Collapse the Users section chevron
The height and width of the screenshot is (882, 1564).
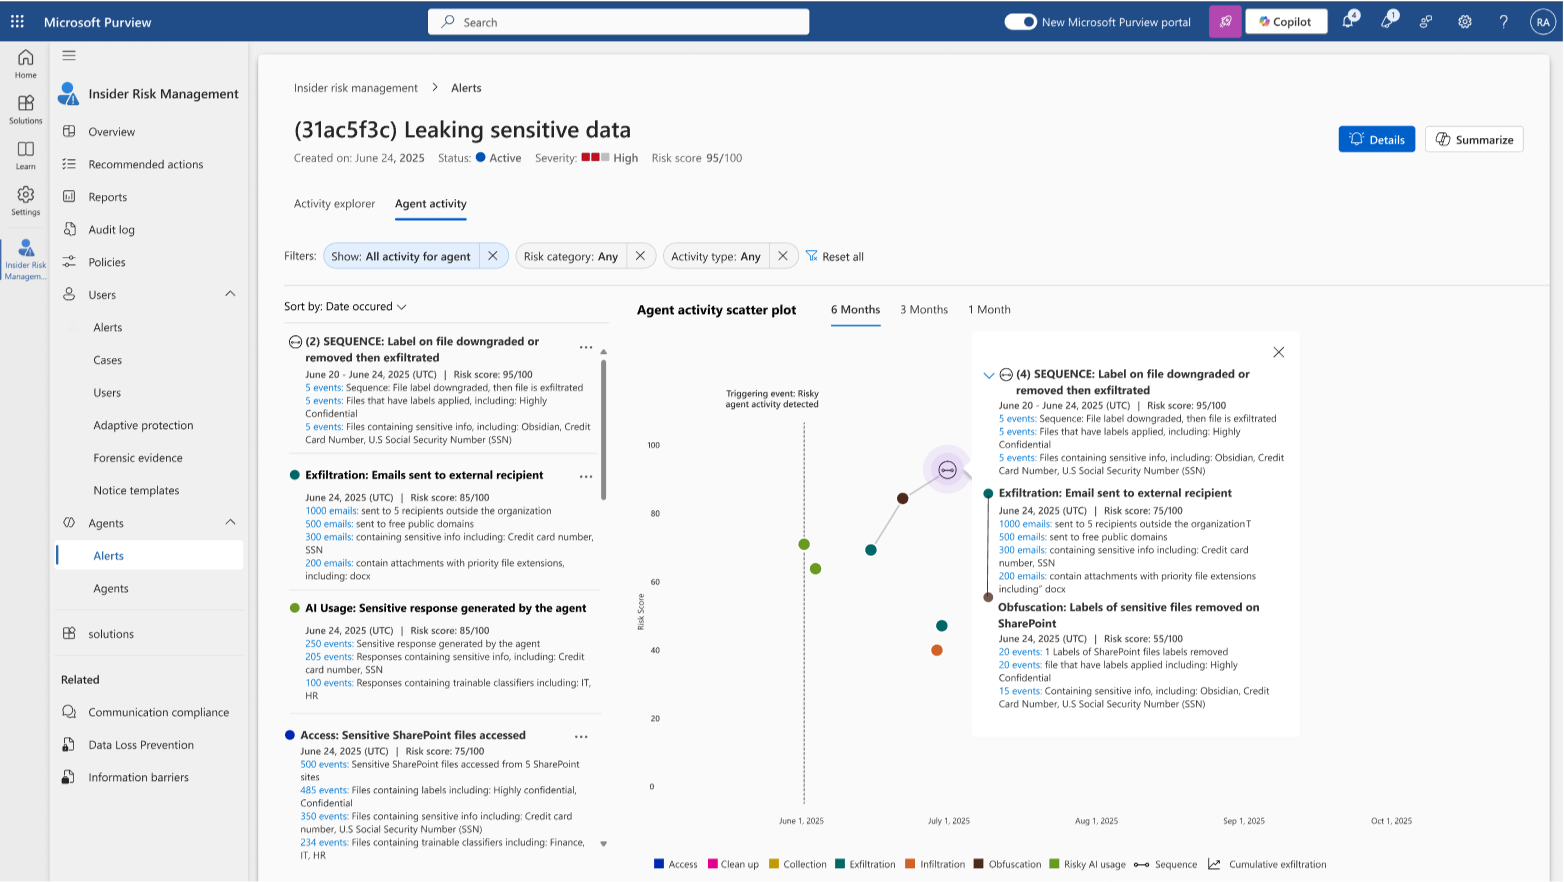(x=230, y=294)
